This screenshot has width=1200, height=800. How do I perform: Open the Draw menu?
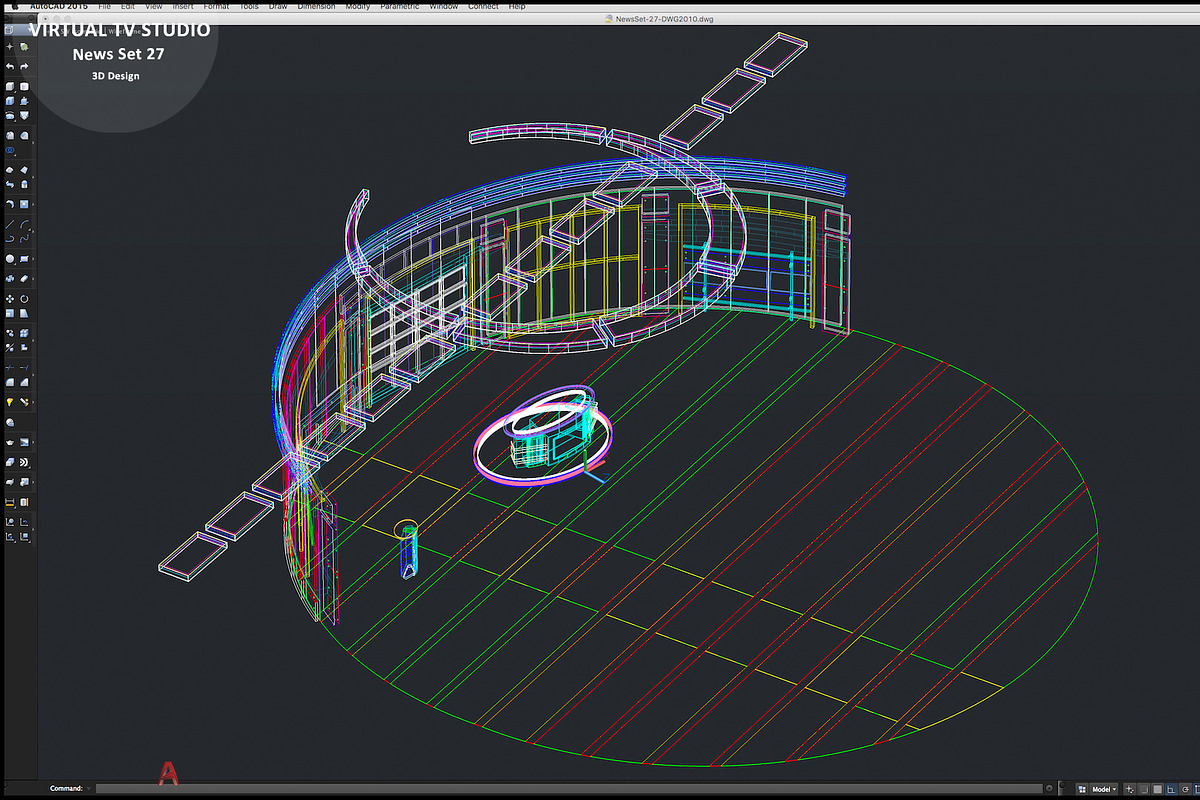278,6
